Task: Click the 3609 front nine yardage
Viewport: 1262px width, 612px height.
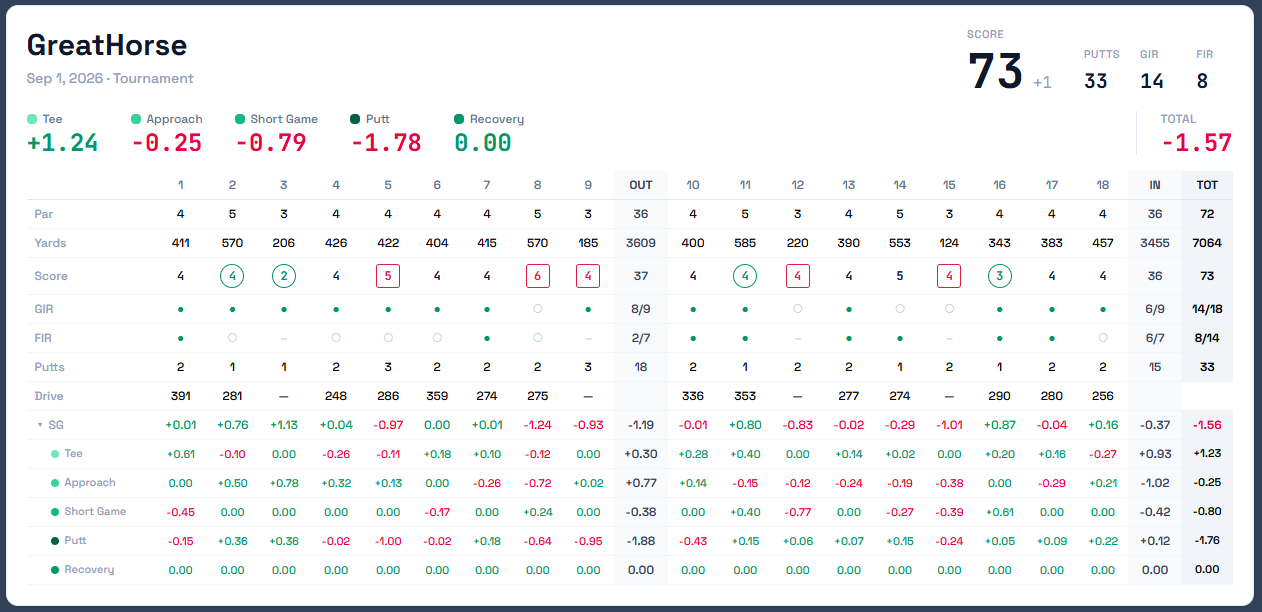Action: point(641,243)
